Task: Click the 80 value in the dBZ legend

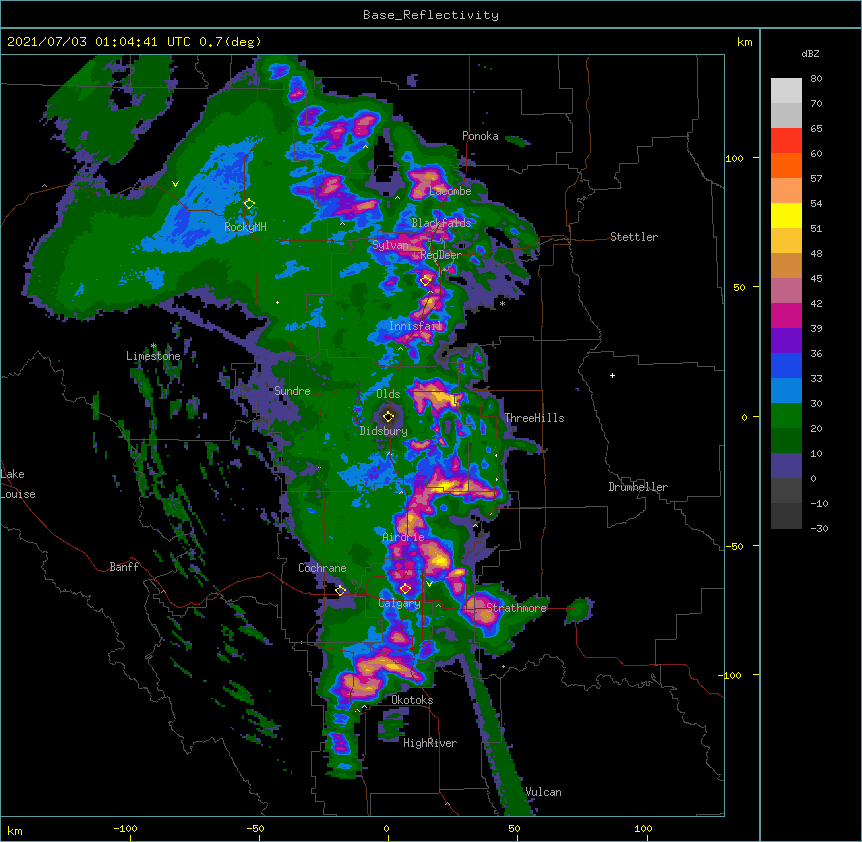Action: click(816, 79)
